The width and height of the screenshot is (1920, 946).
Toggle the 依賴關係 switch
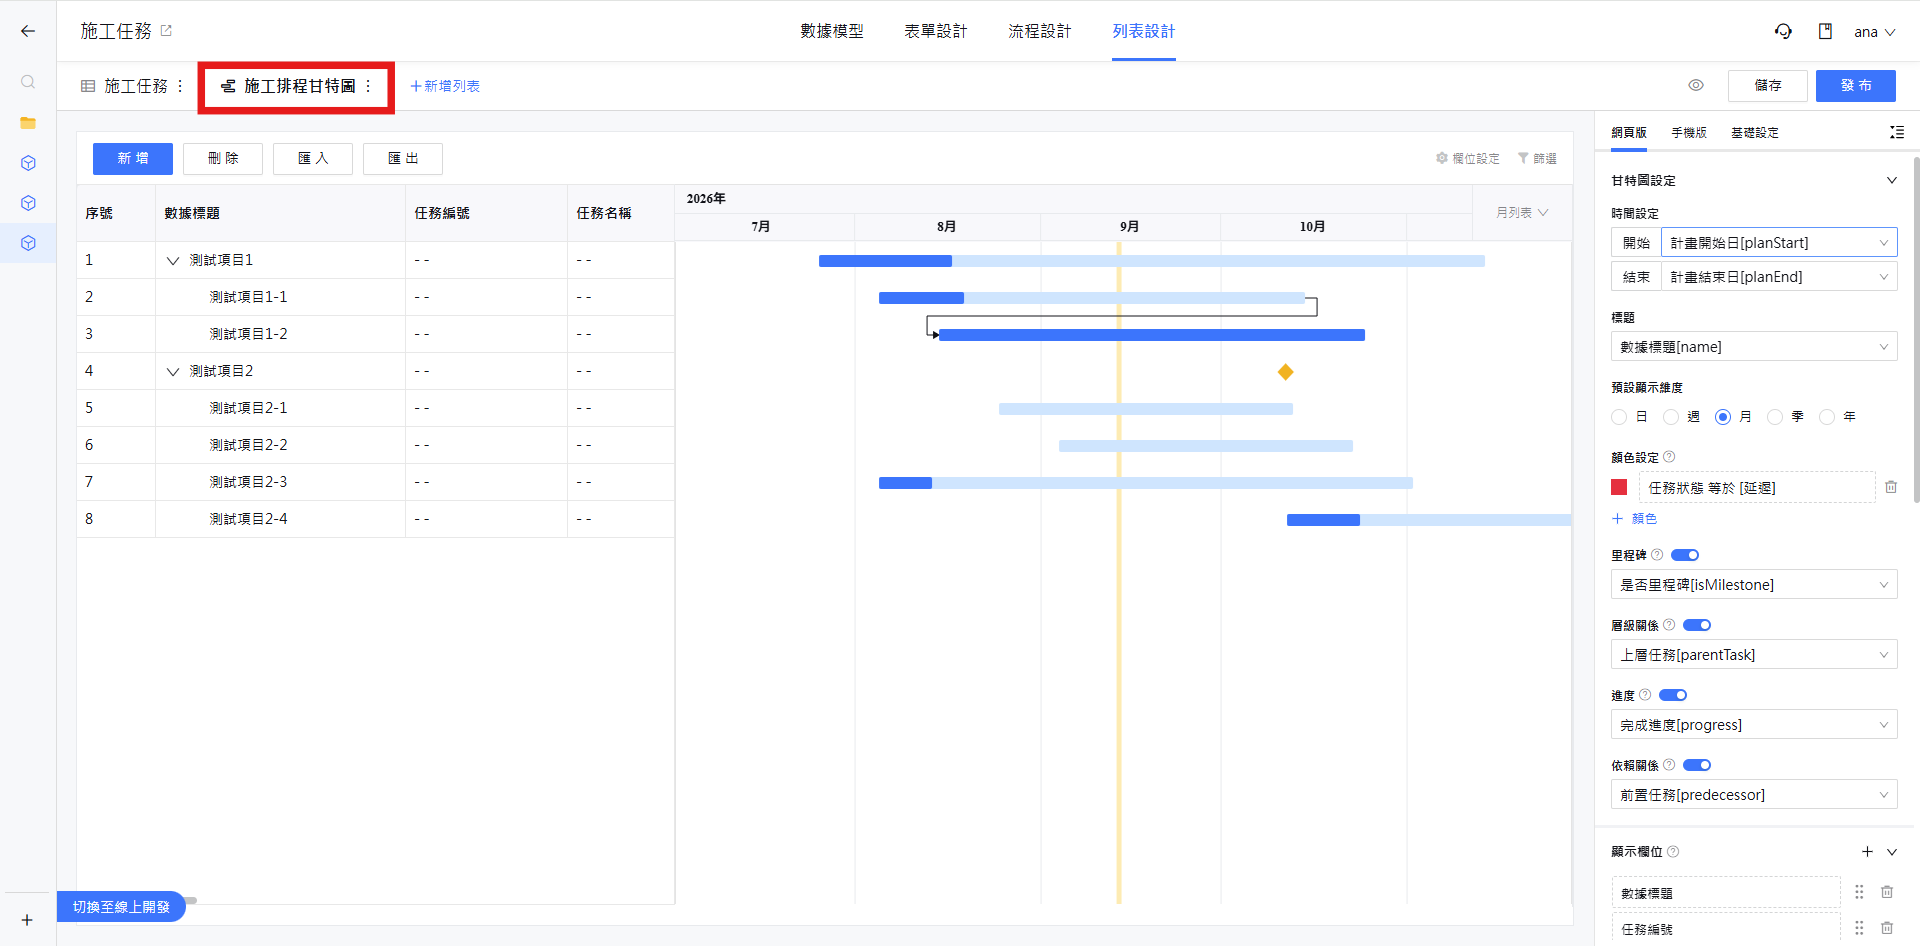(x=1697, y=765)
